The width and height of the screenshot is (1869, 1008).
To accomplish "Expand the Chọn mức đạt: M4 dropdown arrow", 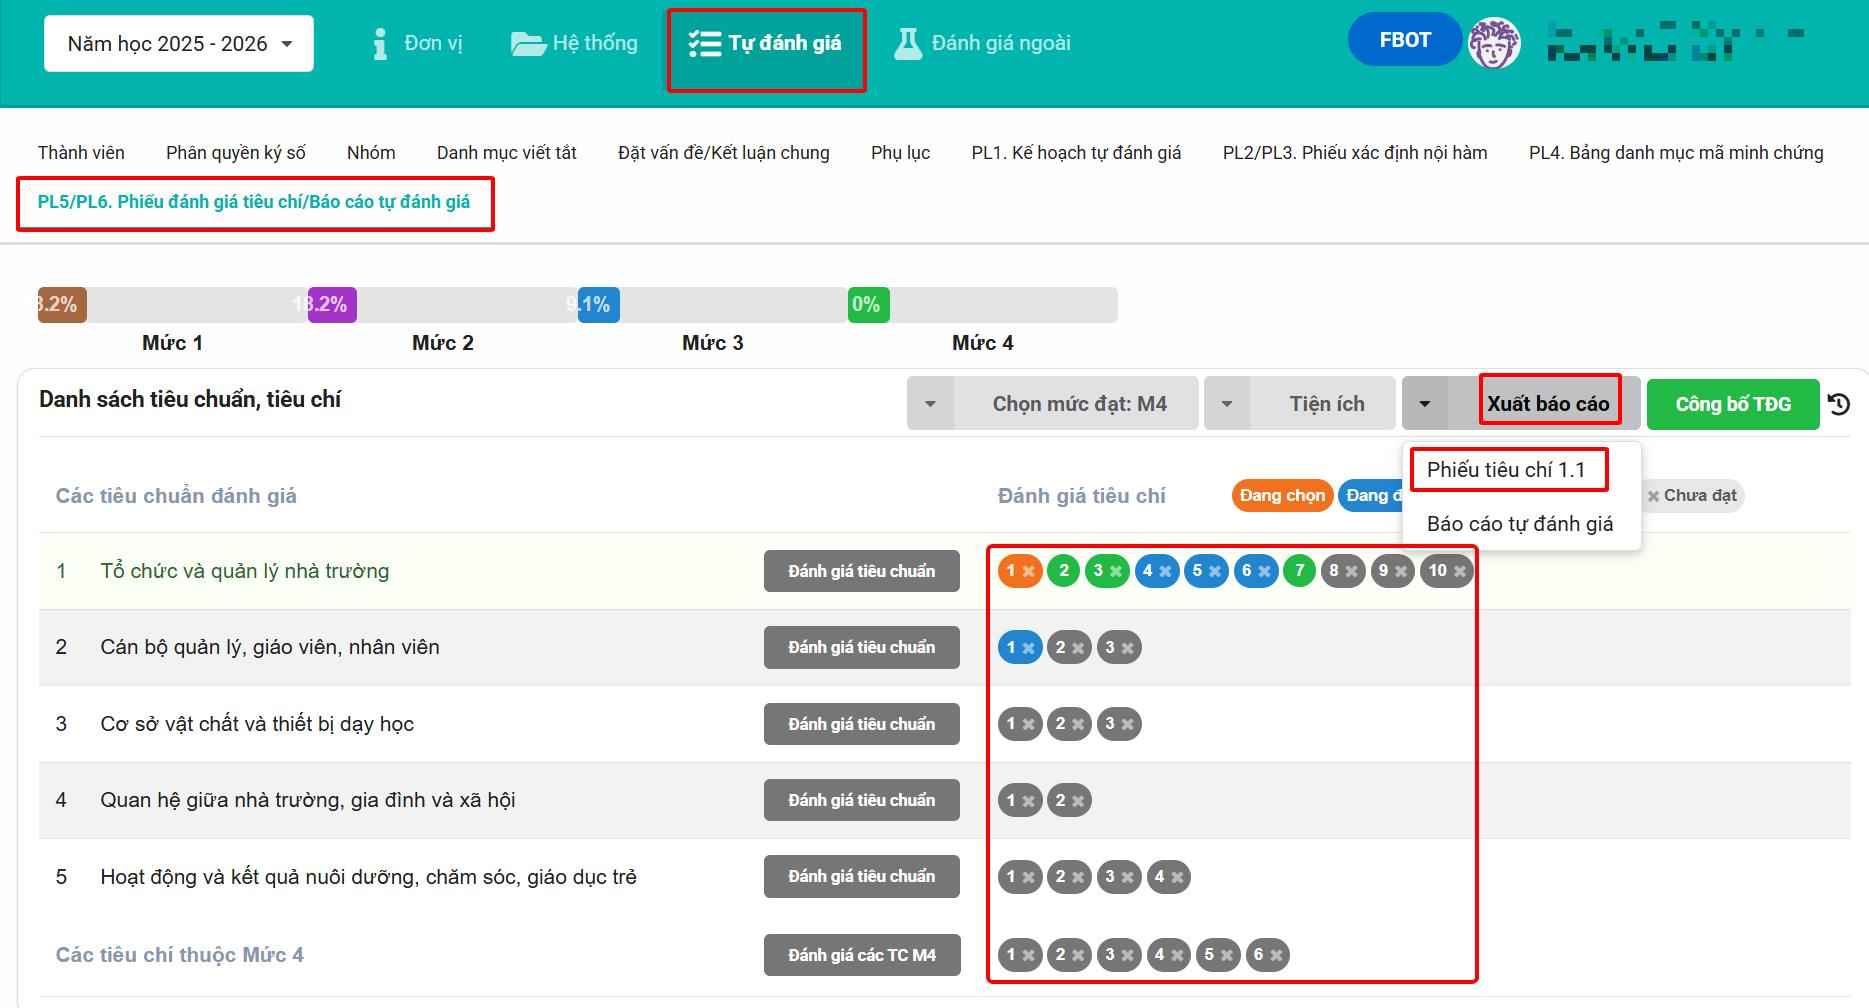I will tap(930, 404).
